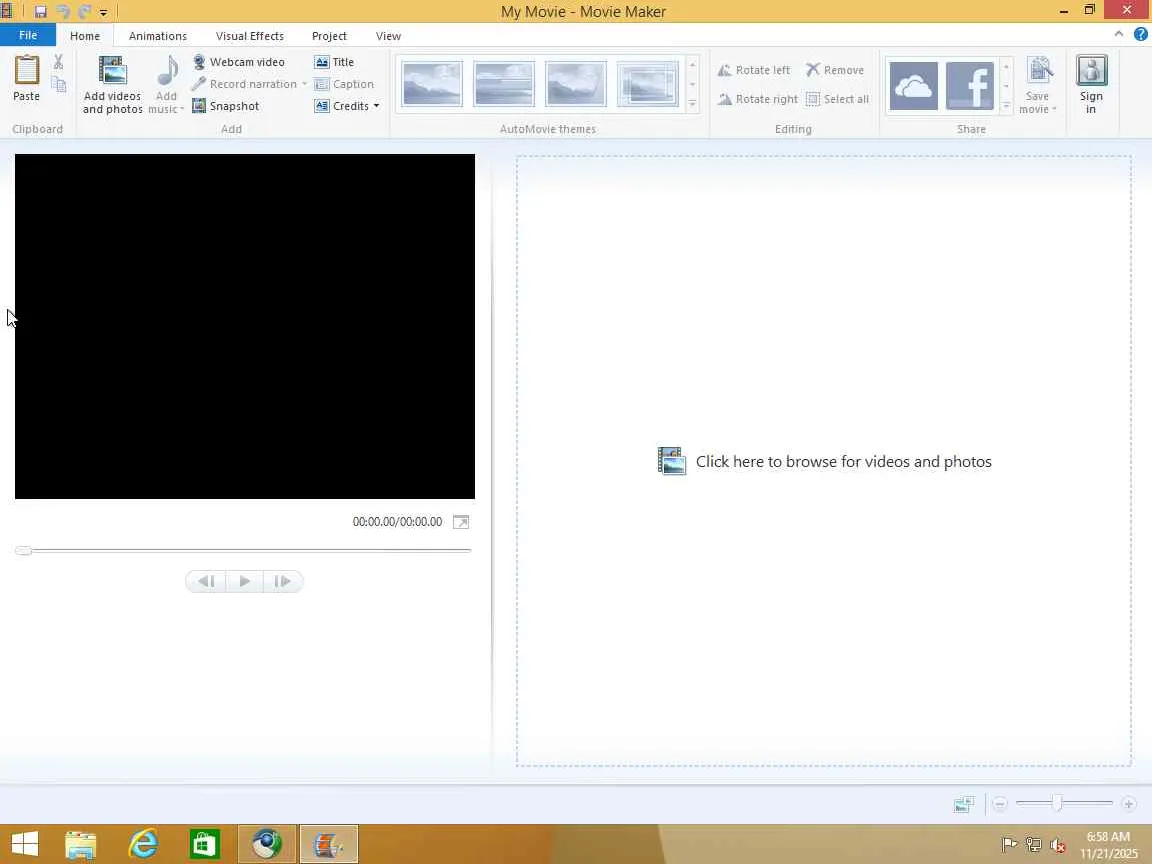This screenshot has width=1152, height=864.
Task: Go to next frame button
Action: coord(283,581)
